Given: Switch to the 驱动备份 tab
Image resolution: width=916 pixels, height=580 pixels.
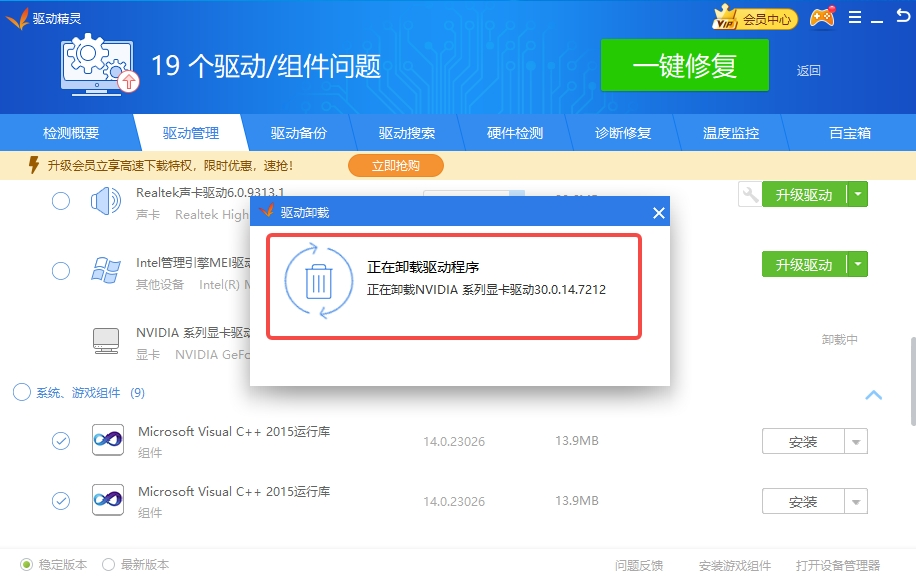Looking at the screenshot, I should click(x=298, y=133).
